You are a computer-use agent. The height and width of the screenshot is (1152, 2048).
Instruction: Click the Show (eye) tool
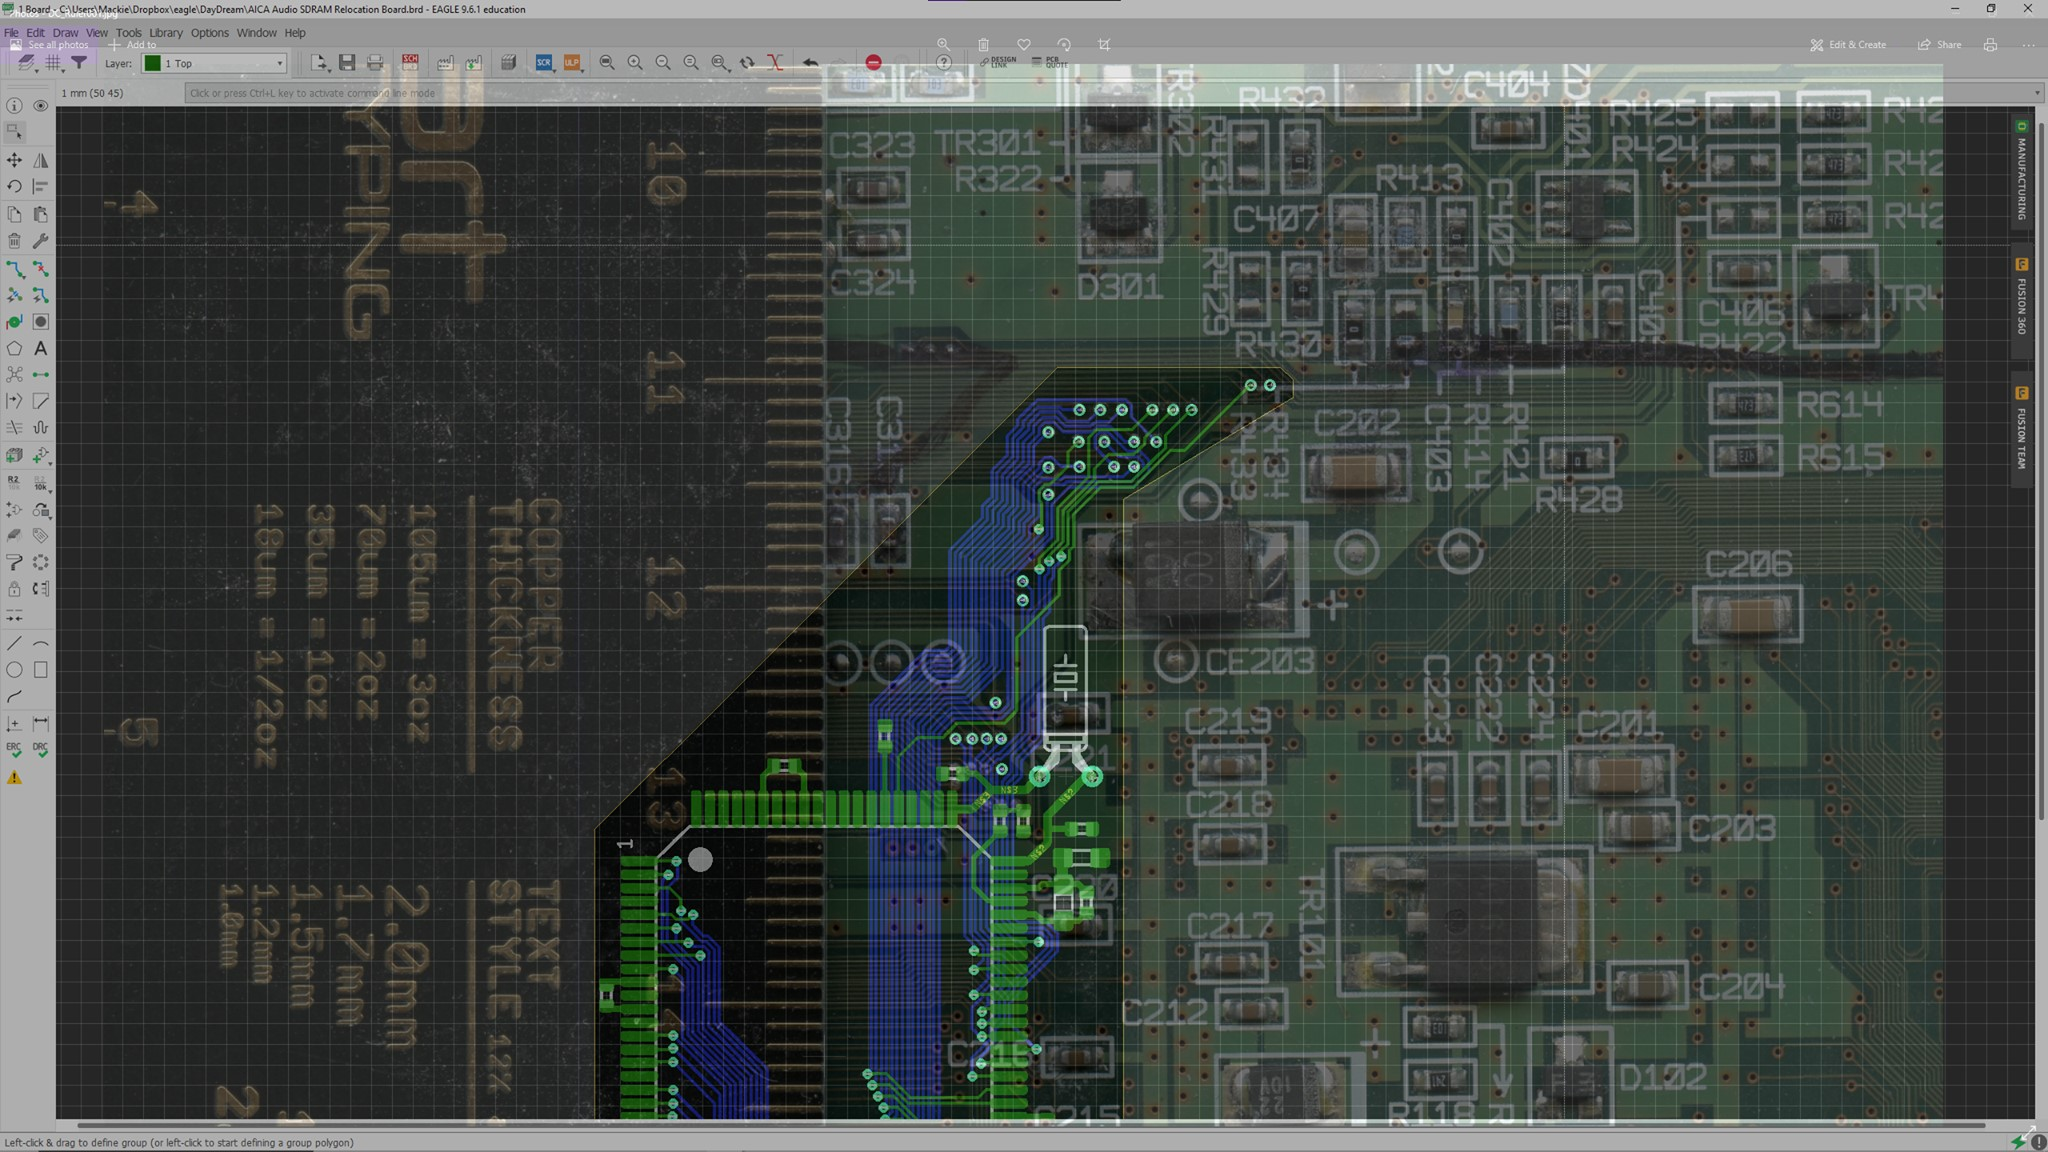(x=41, y=105)
